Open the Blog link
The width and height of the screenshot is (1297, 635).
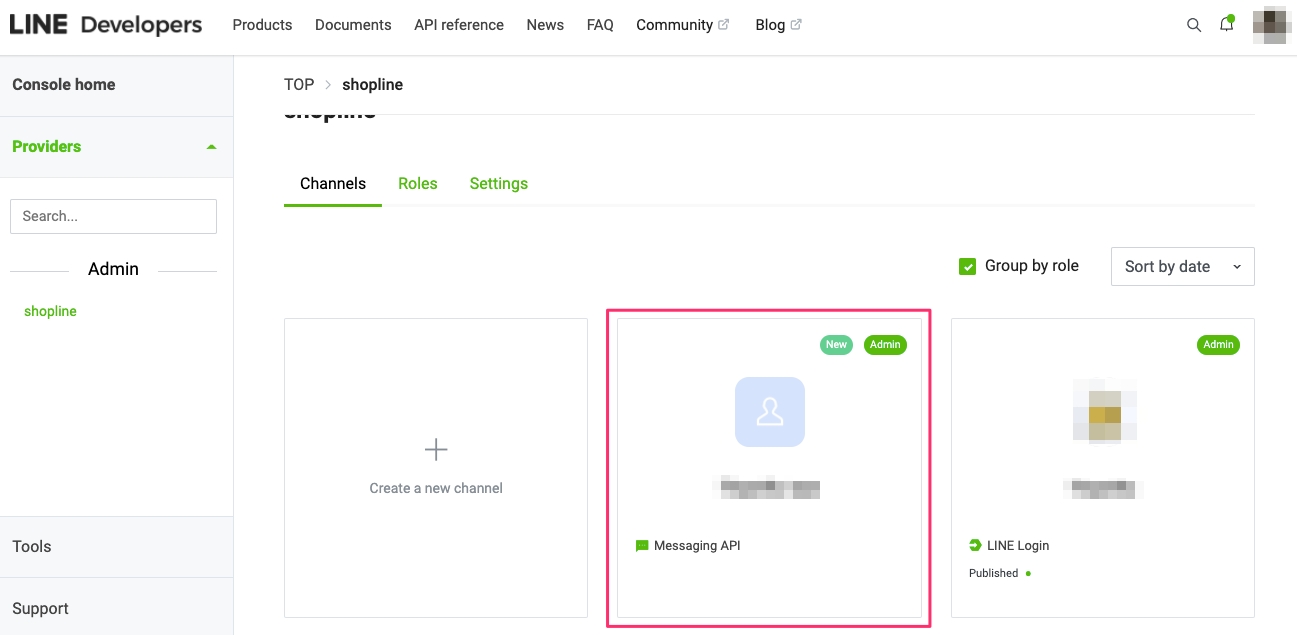point(770,25)
